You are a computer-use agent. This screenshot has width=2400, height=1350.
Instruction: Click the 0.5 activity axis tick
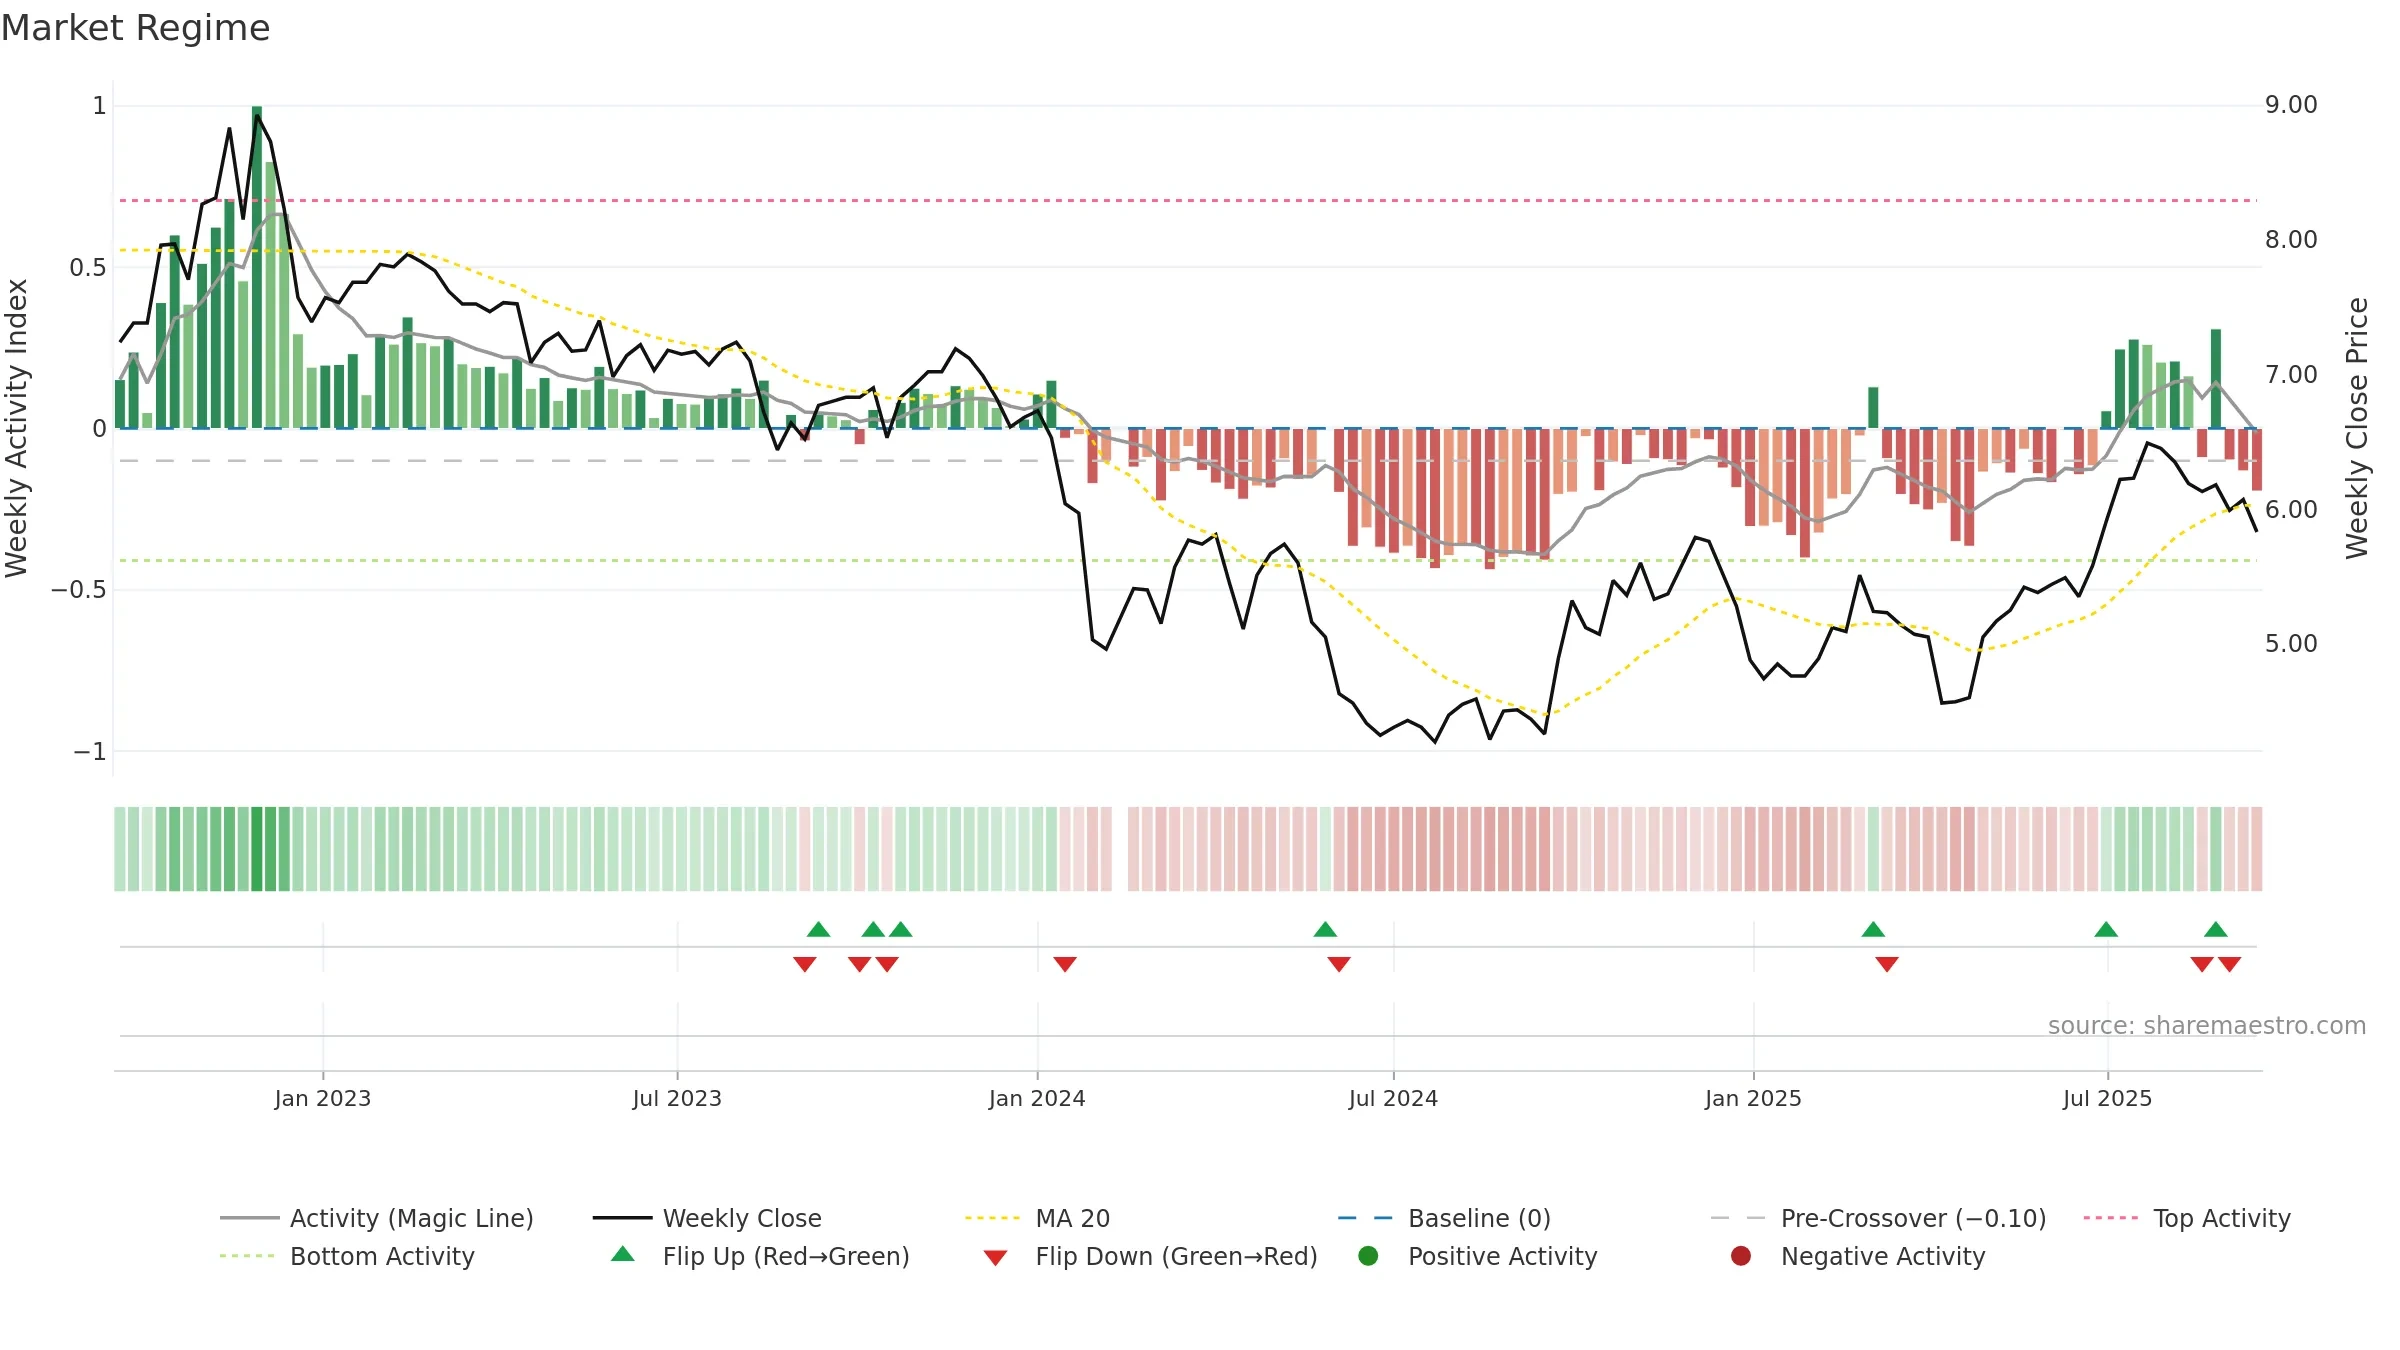click(x=87, y=268)
